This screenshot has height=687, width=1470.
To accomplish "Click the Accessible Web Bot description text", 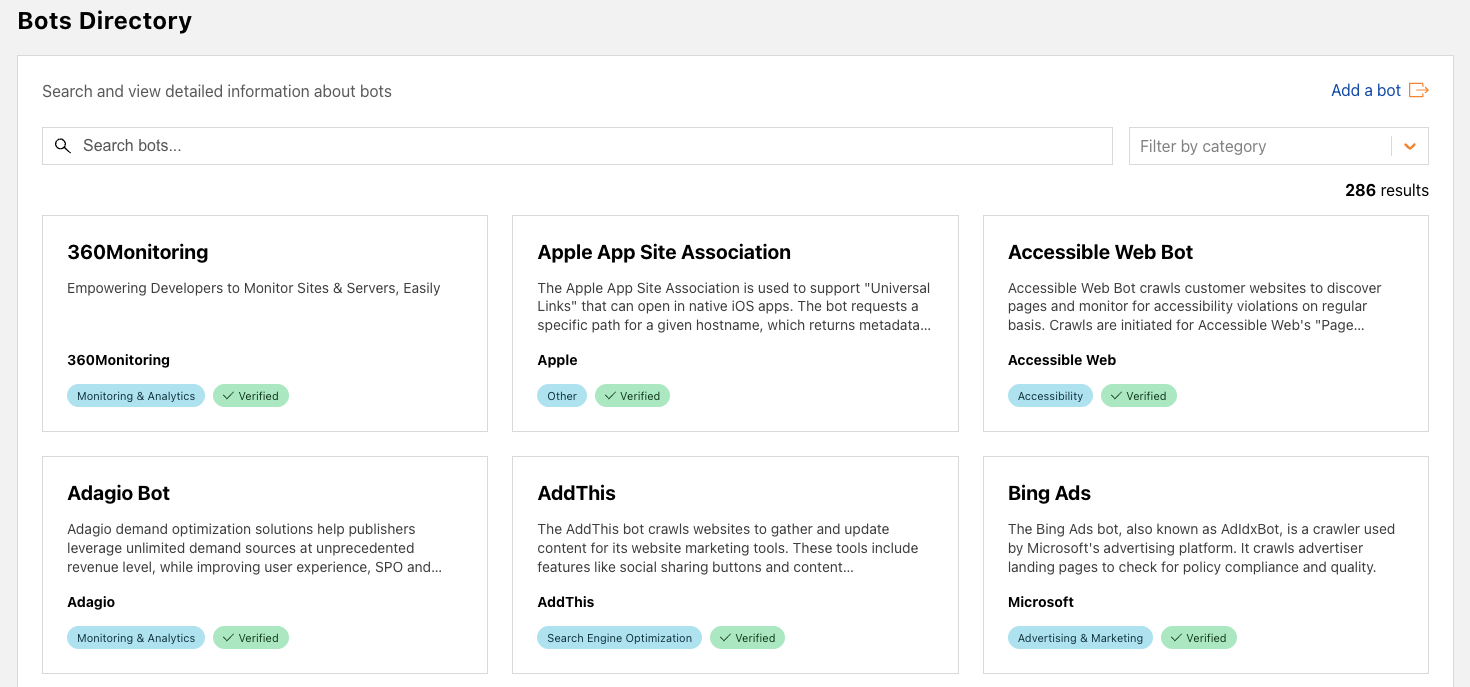I will click(1195, 306).
